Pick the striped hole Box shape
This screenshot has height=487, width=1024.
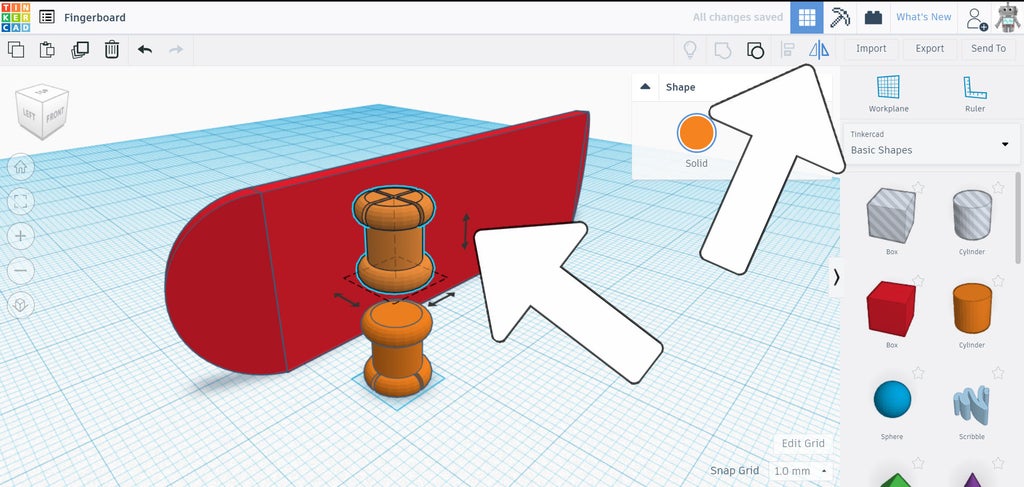click(891, 215)
